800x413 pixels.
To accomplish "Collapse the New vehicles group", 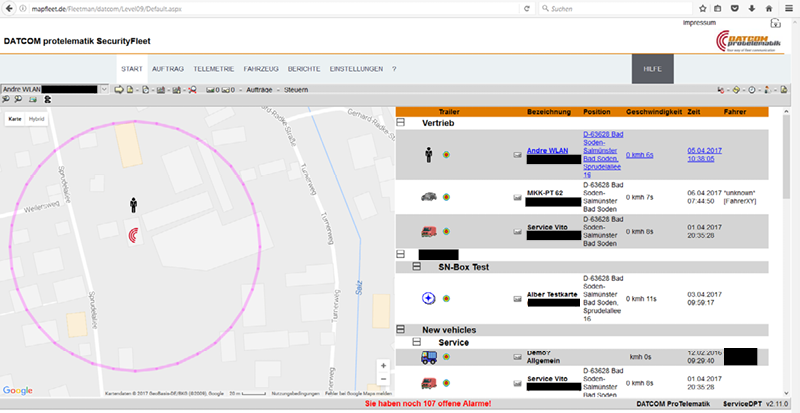I will 401,328.
